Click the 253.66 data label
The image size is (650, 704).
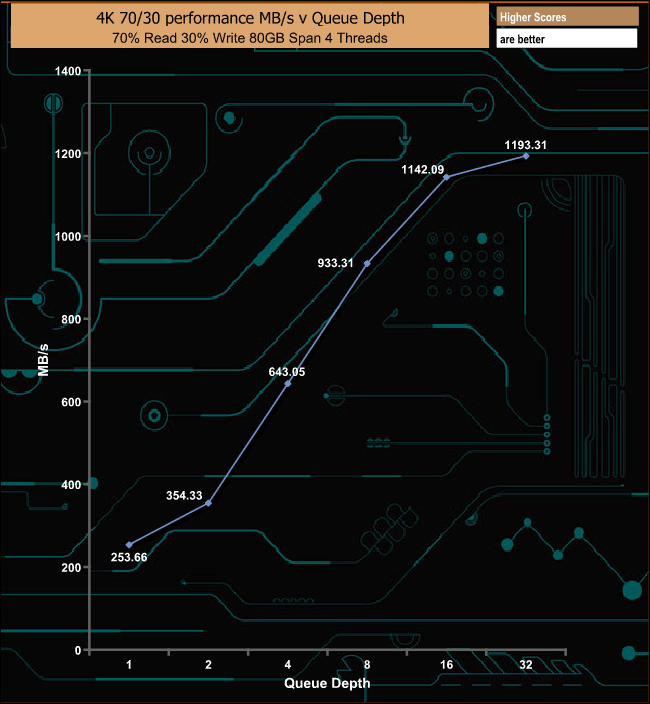(x=129, y=557)
